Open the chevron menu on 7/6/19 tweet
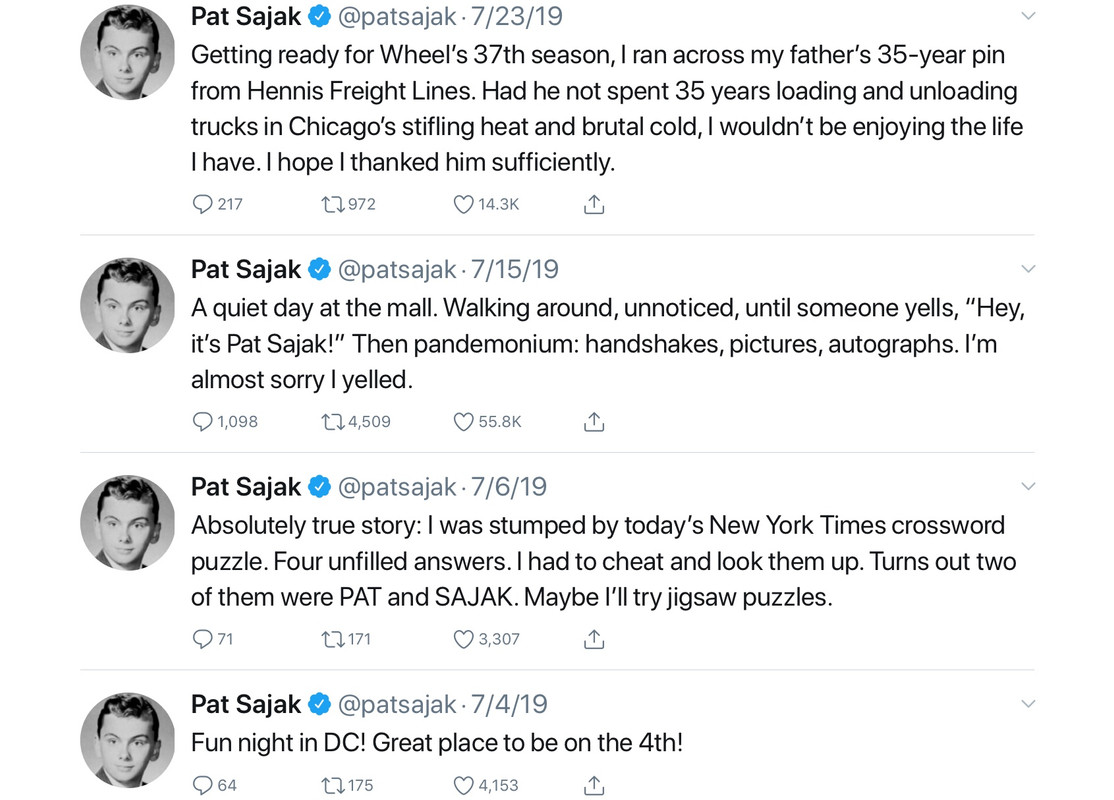The height and width of the screenshot is (800, 1114). click(1028, 487)
